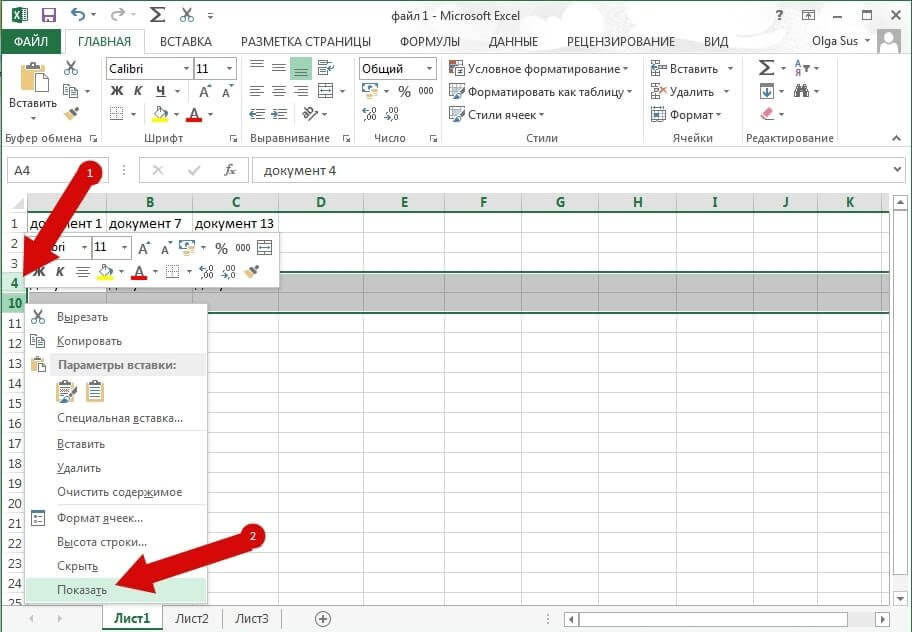Click the Fill down arrow icon
The width and height of the screenshot is (912, 632).
coord(766,91)
